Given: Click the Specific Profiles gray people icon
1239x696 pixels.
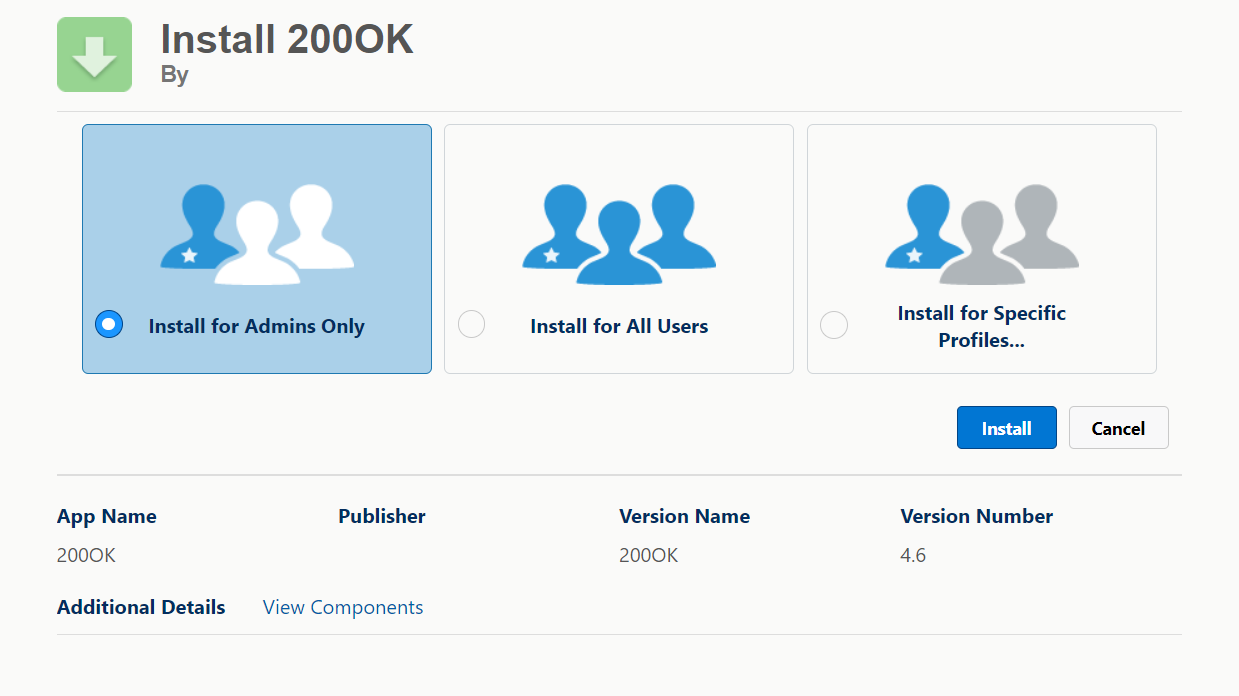Looking at the screenshot, I should click(981, 234).
